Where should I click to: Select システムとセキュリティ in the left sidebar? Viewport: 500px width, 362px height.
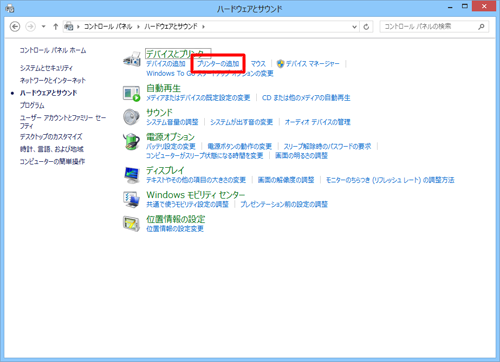[x=46, y=68]
